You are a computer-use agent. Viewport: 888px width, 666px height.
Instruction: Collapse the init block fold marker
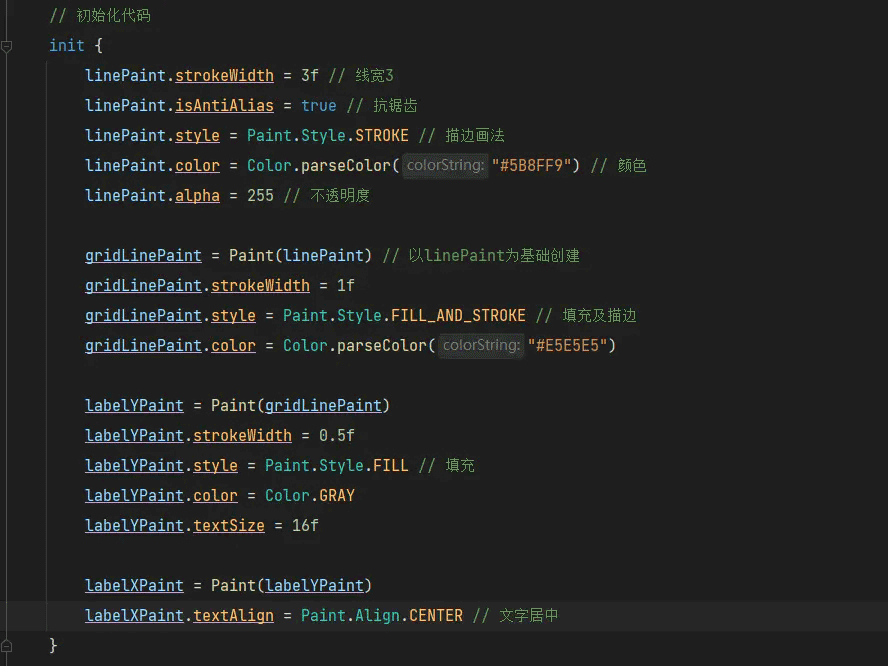(7, 46)
